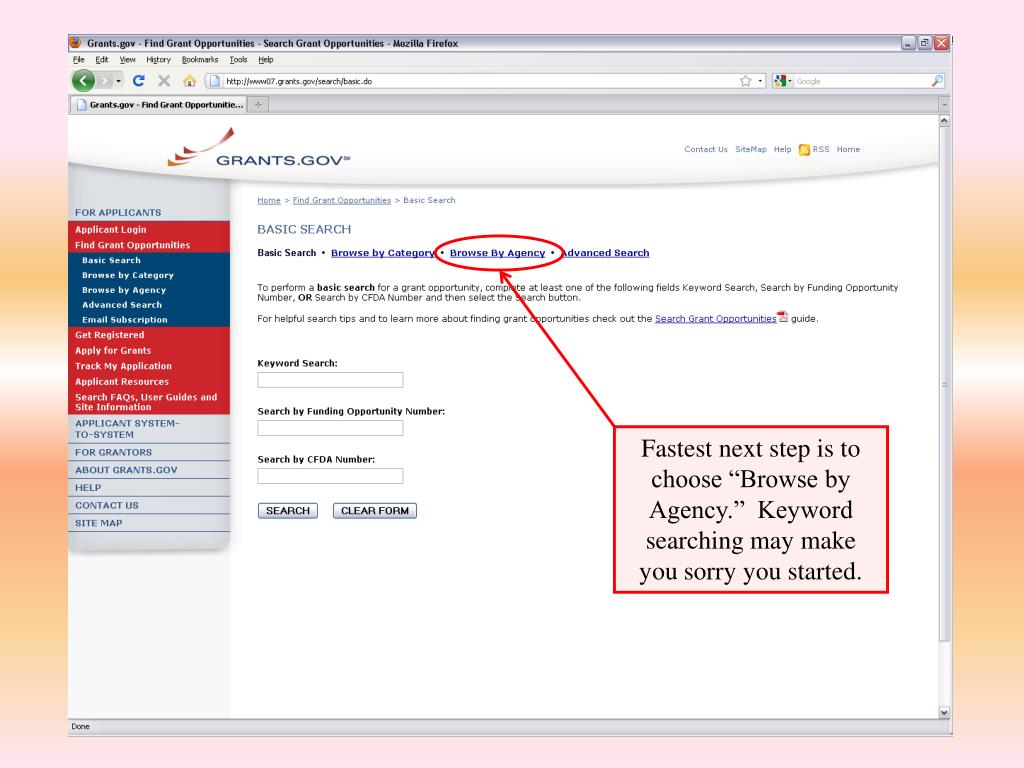Select the Grants.gov Find Grant Opportunities tab
Viewport: 1024px width, 768px height.
pos(158,104)
